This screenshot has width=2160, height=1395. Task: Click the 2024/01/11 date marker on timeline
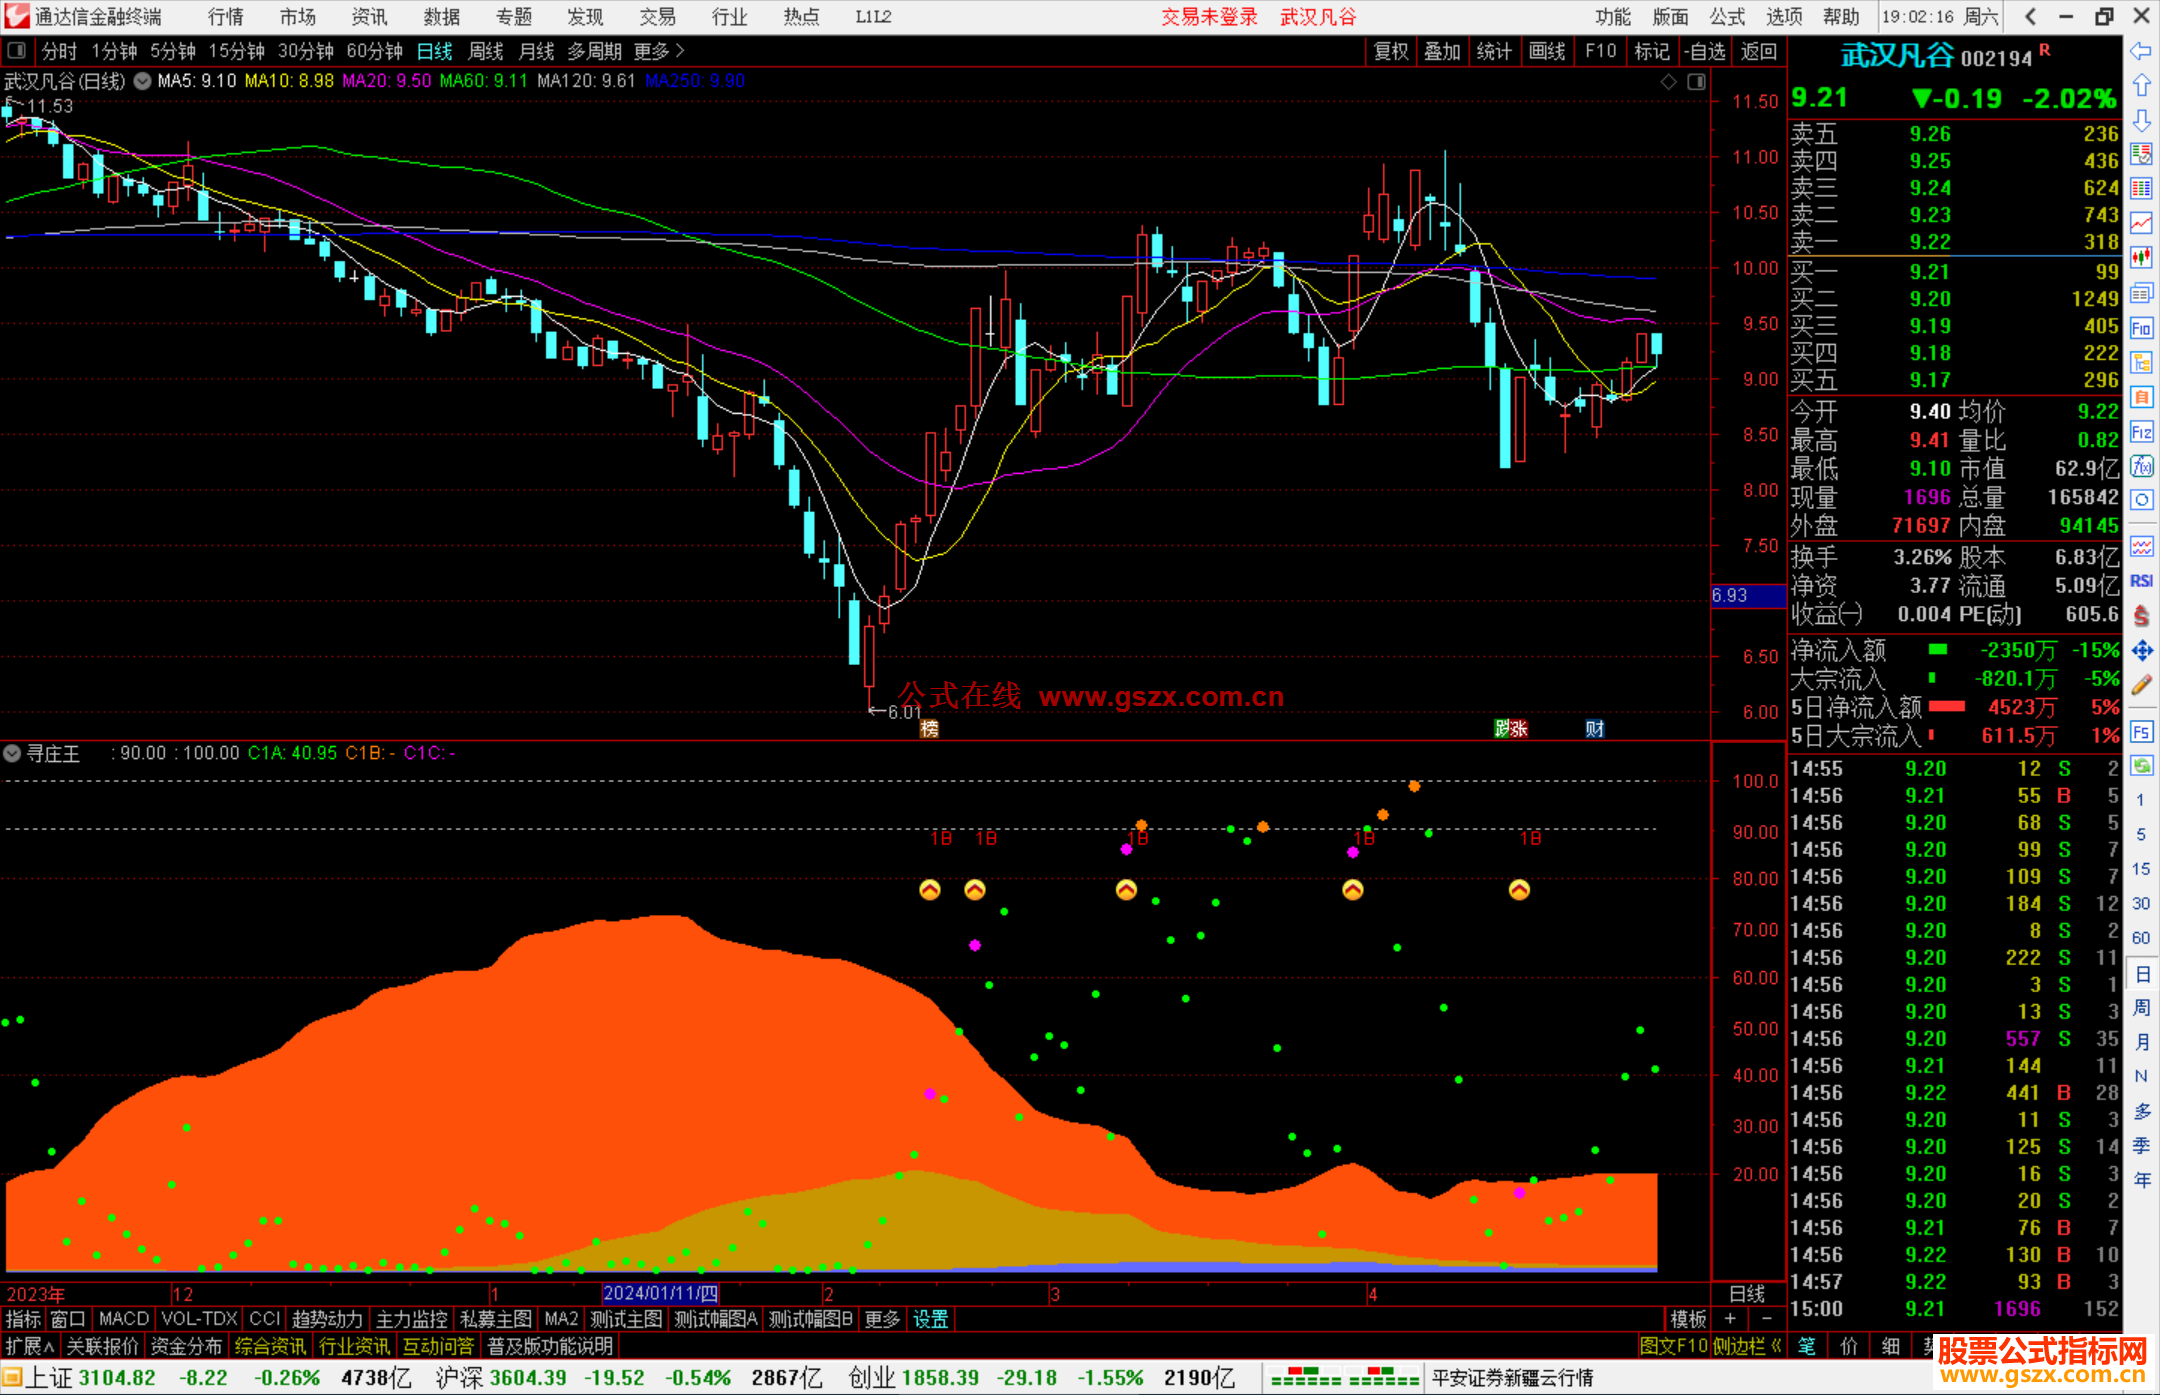coord(660,1294)
